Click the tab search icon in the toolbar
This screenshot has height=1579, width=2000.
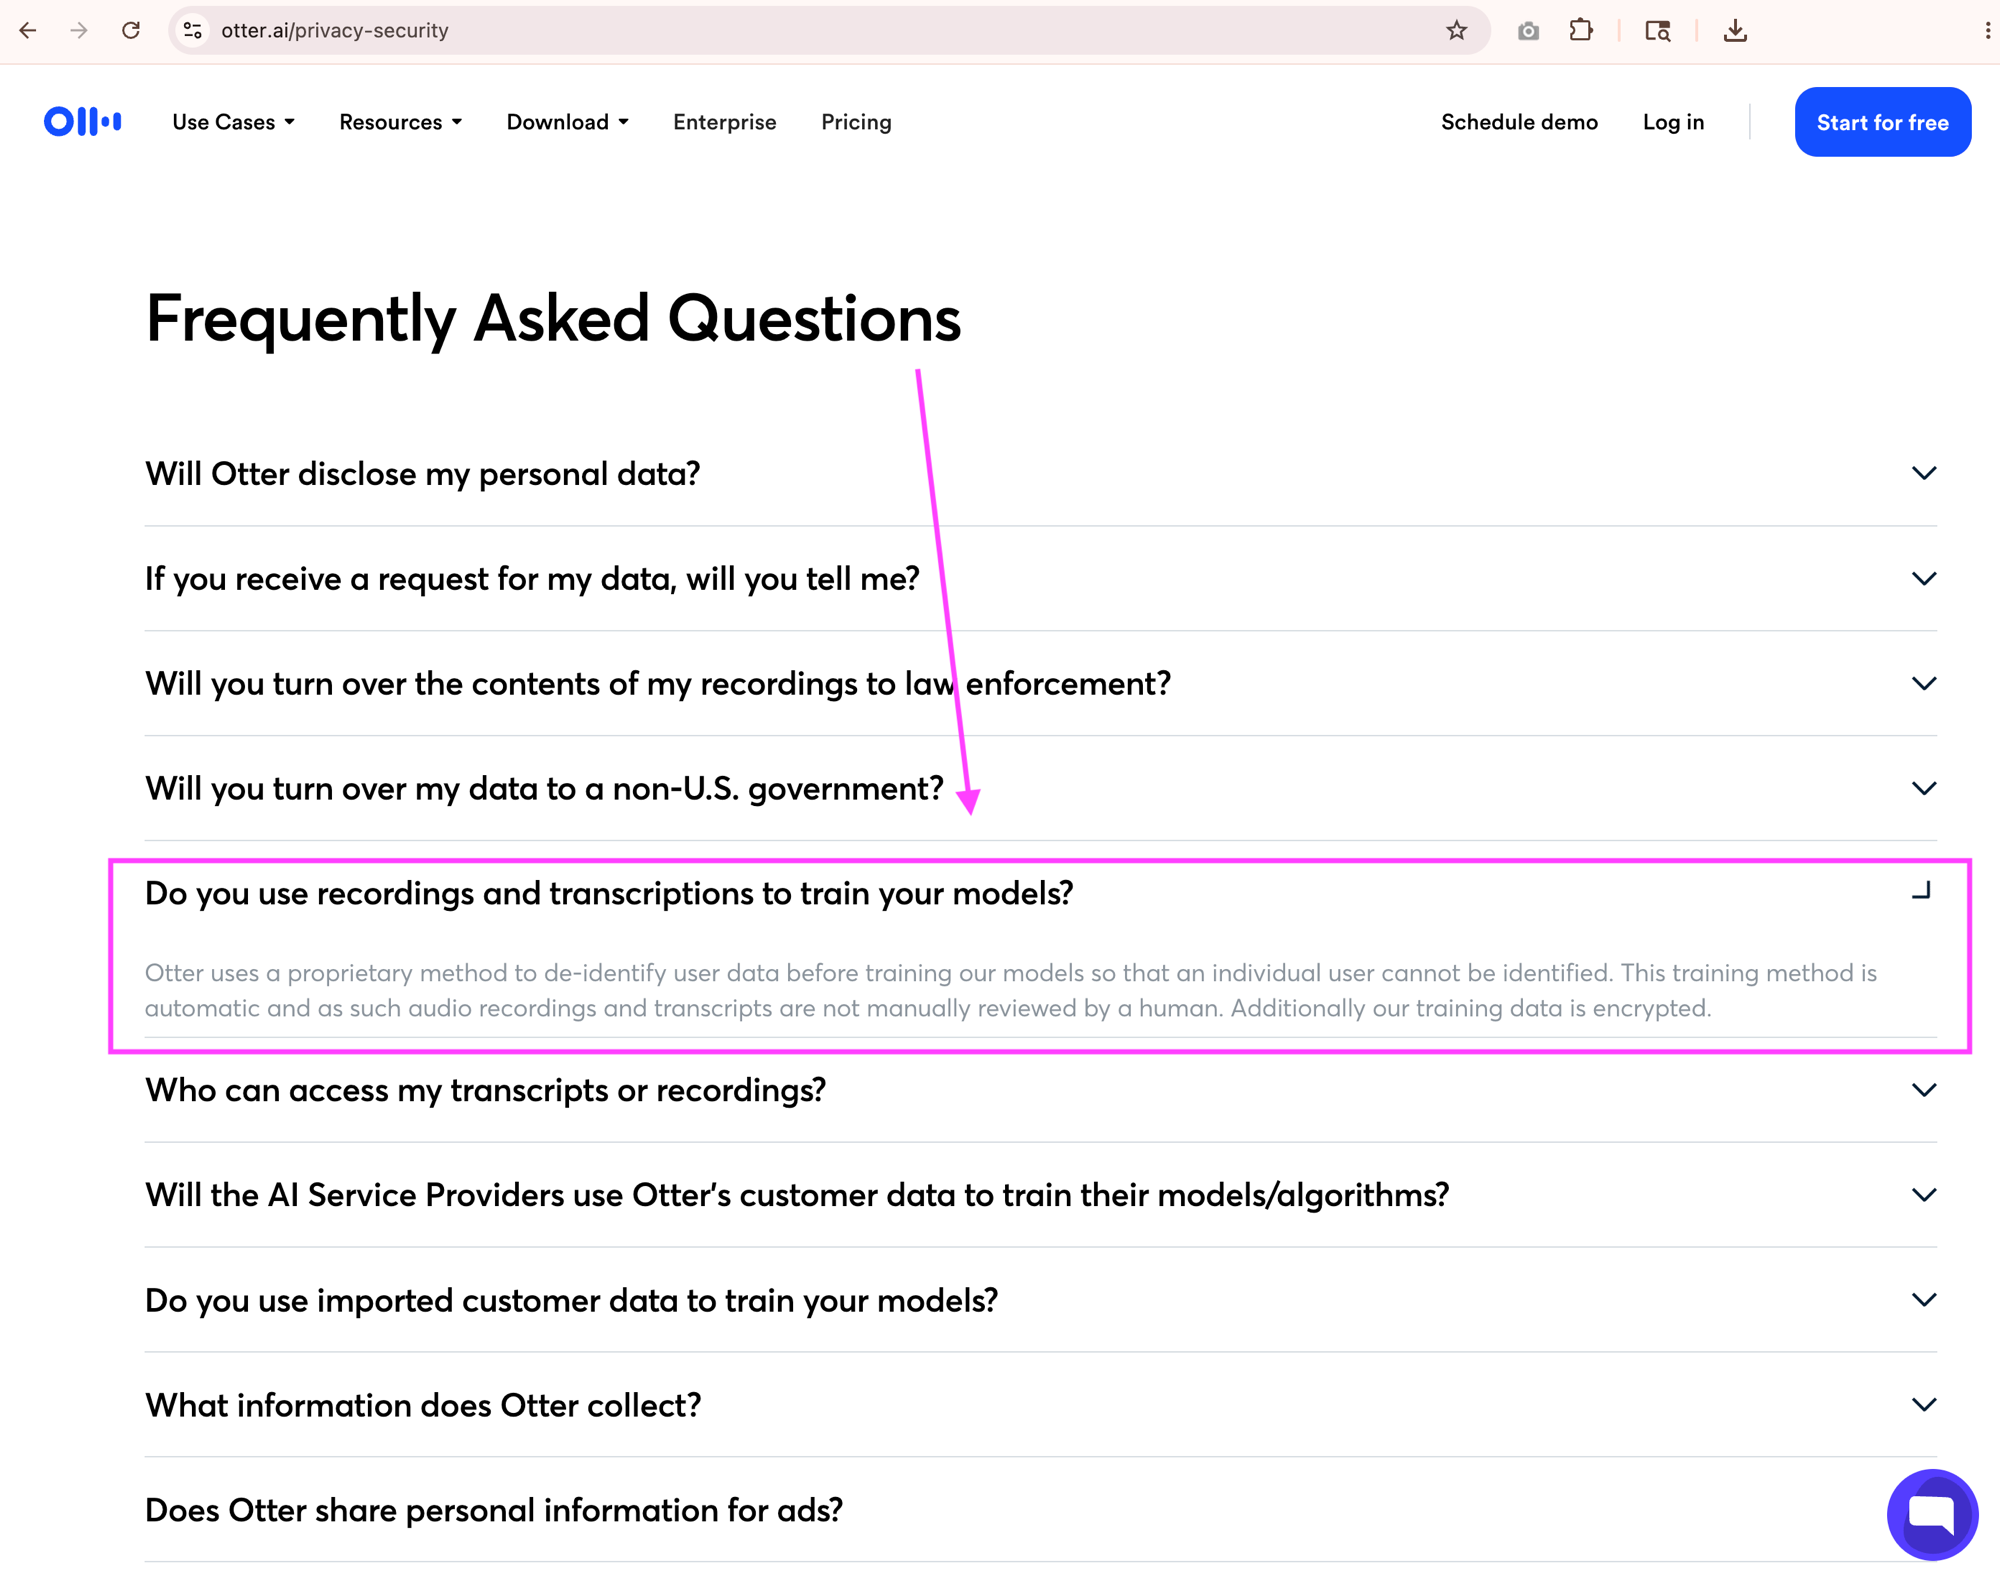[1657, 31]
